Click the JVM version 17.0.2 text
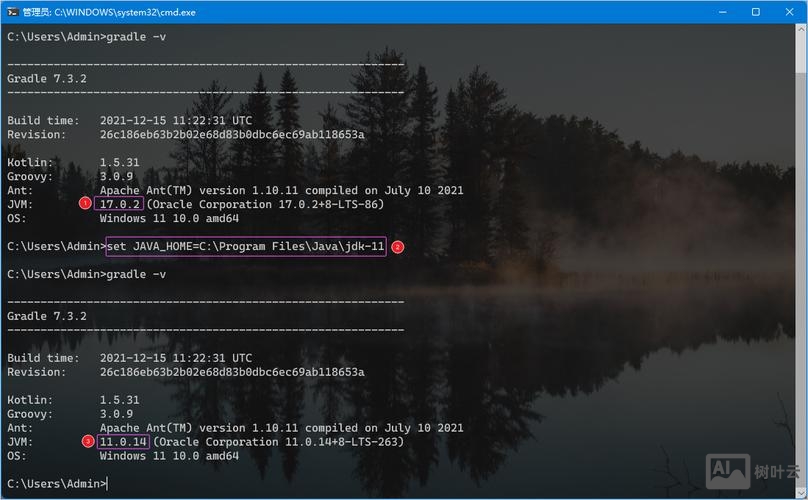 tap(119, 204)
